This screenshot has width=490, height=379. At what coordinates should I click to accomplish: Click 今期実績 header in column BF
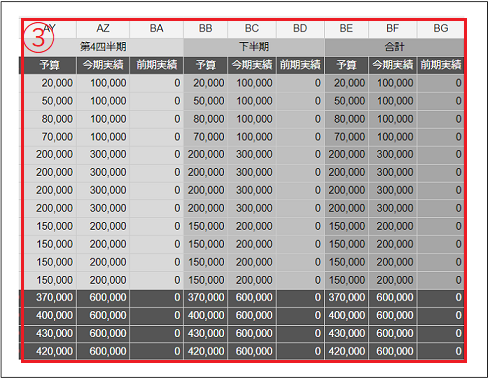pos(393,65)
